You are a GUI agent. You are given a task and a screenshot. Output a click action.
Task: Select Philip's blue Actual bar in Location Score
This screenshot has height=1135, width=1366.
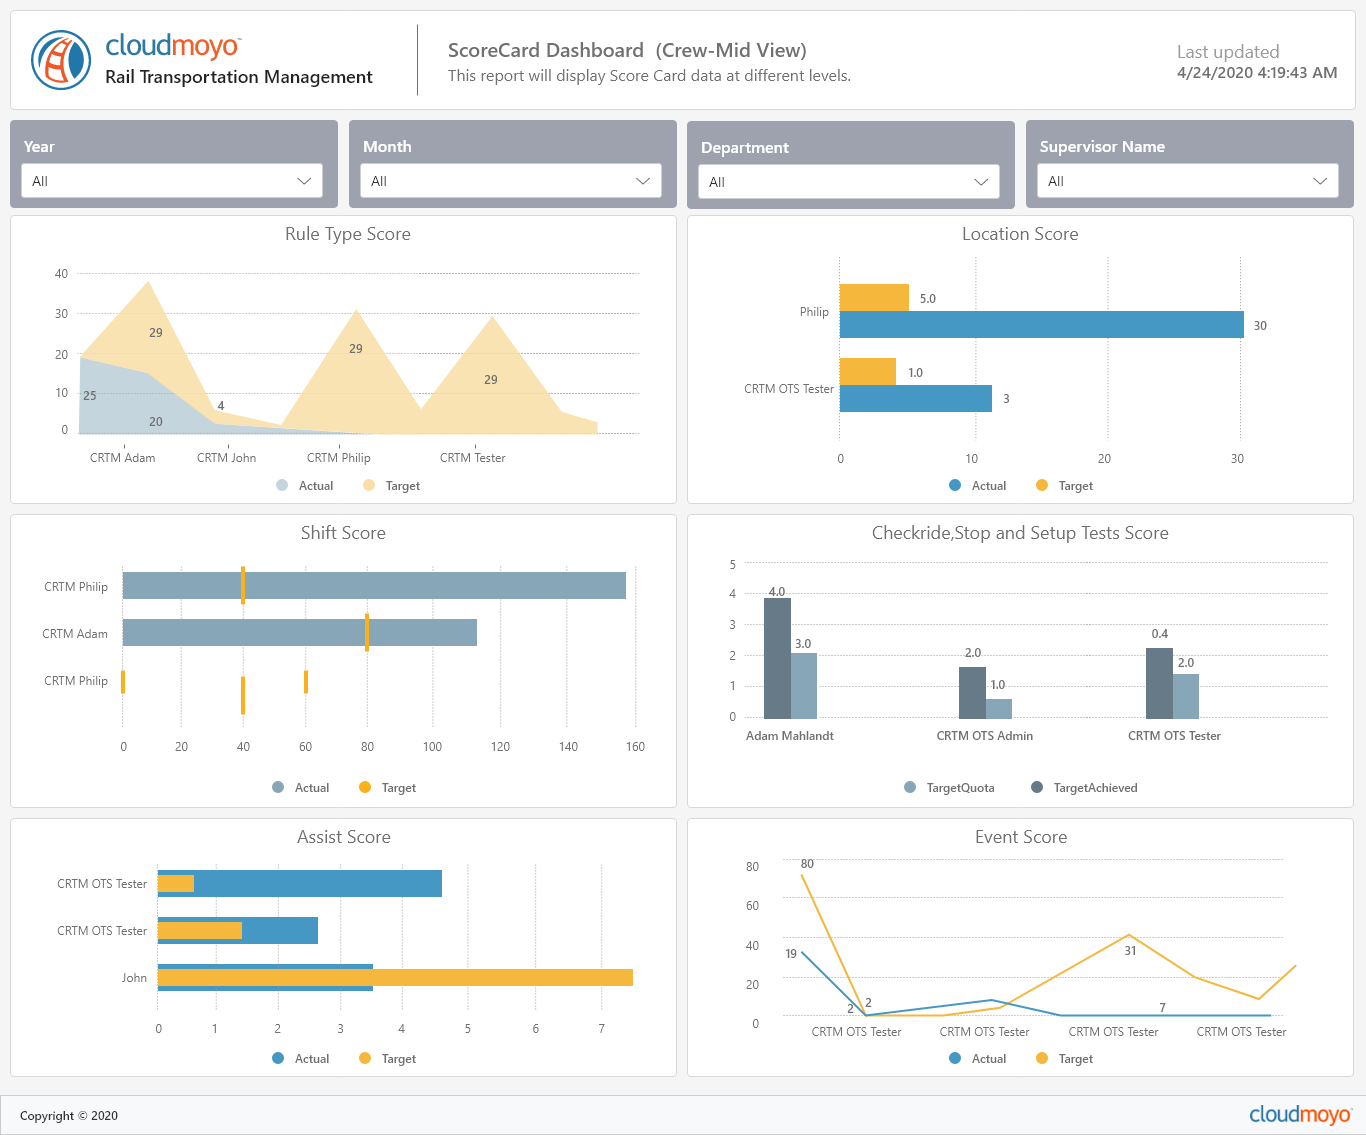tap(1040, 324)
